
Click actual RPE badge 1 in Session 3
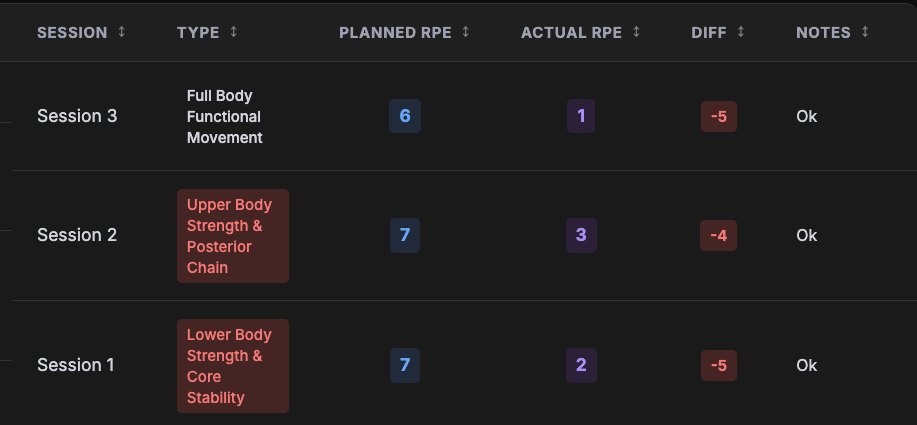coord(581,116)
